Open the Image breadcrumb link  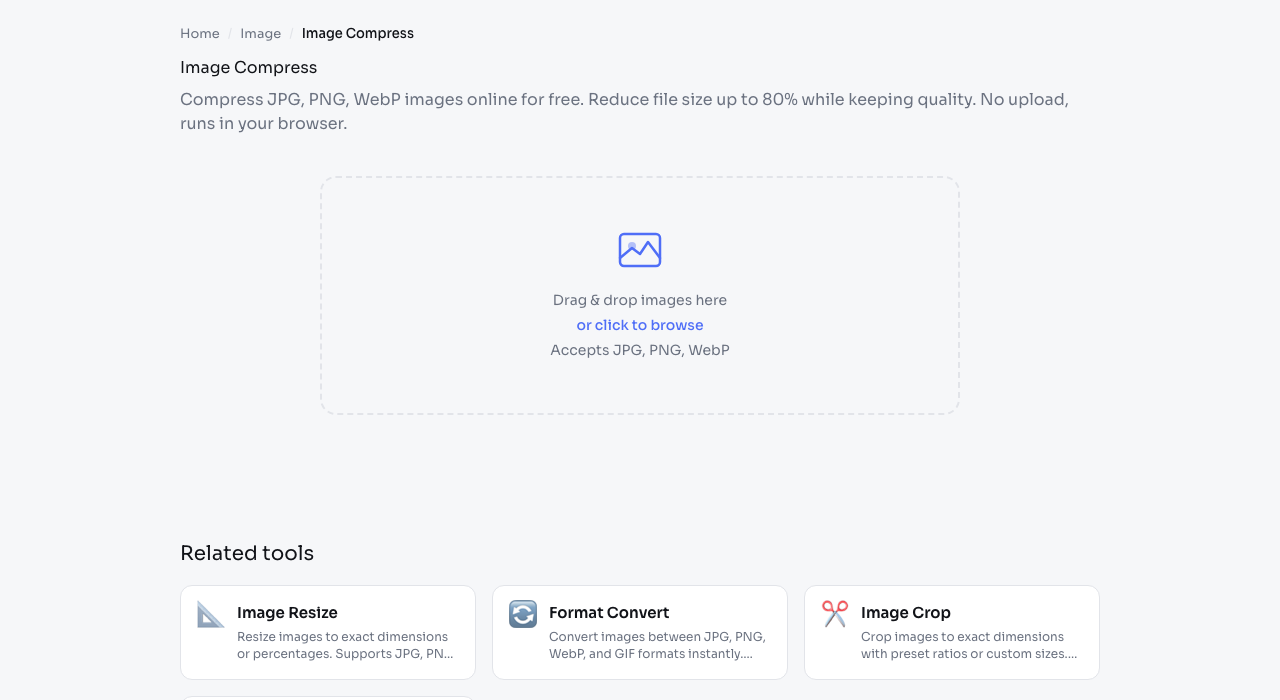(261, 33)
